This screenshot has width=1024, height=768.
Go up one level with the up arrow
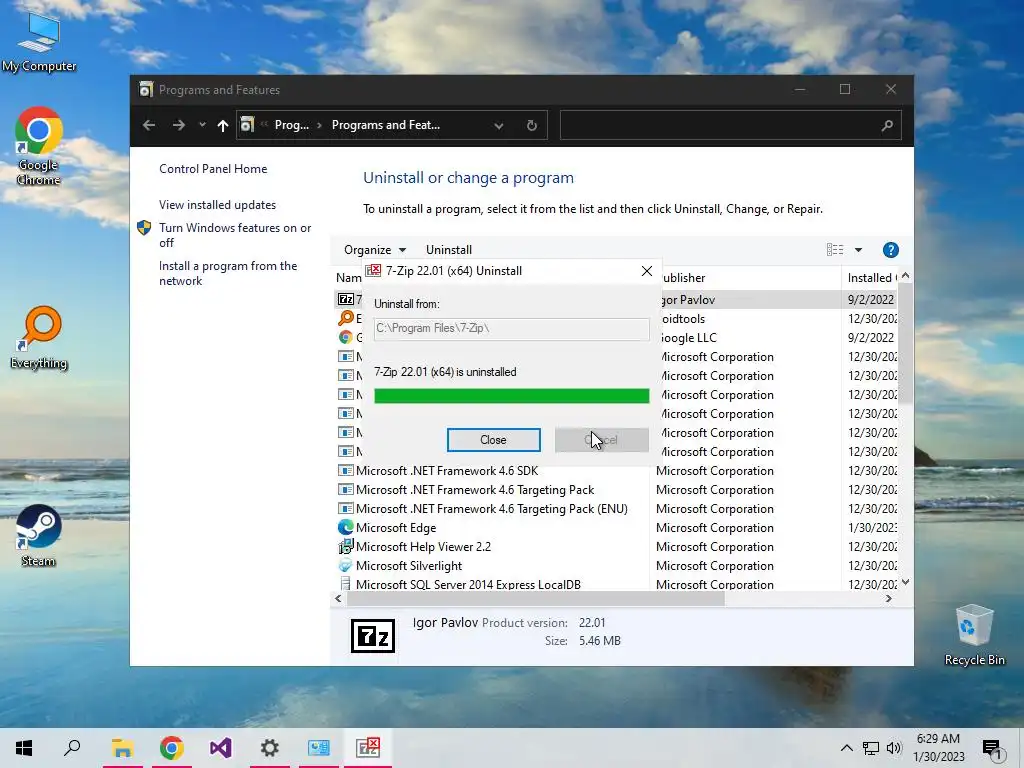[x=223, y=125]
